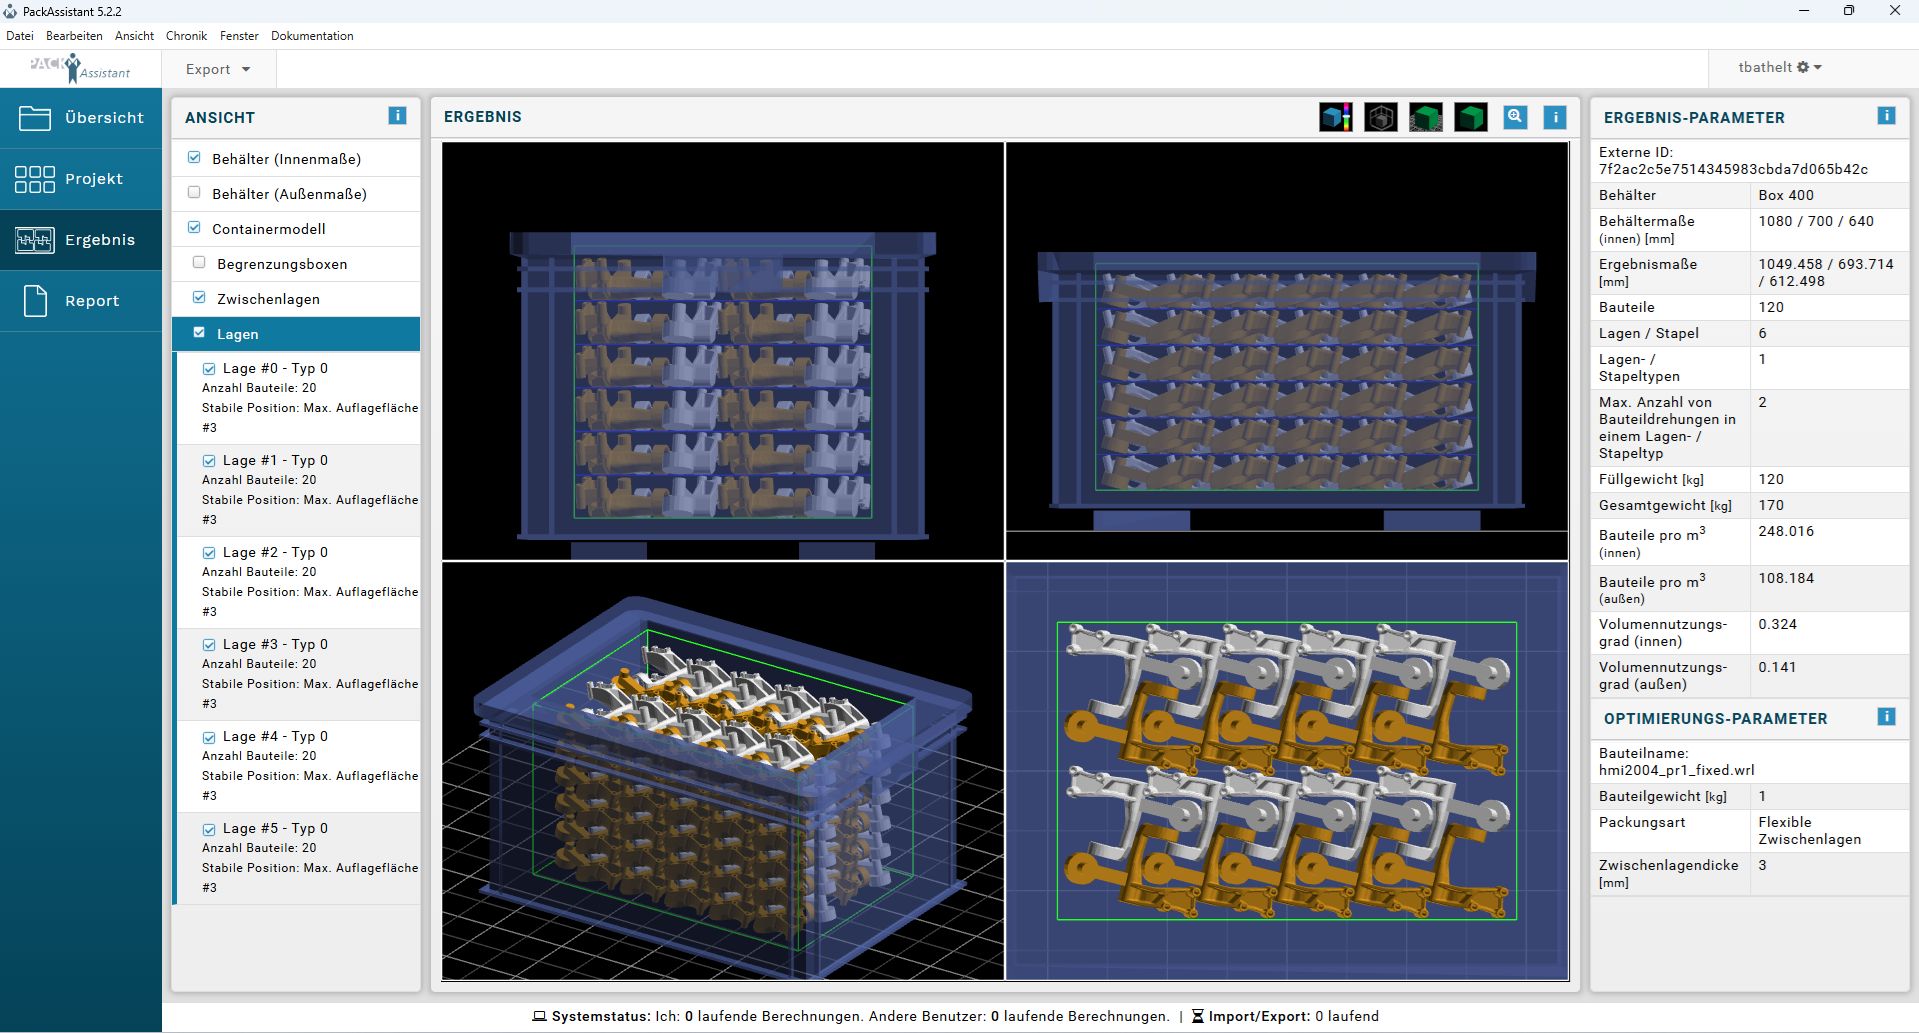Screen dimensions: 1919x1033
Task: Toggle visibility of Lage #2 layer
Action: click(x=209, y=553)
